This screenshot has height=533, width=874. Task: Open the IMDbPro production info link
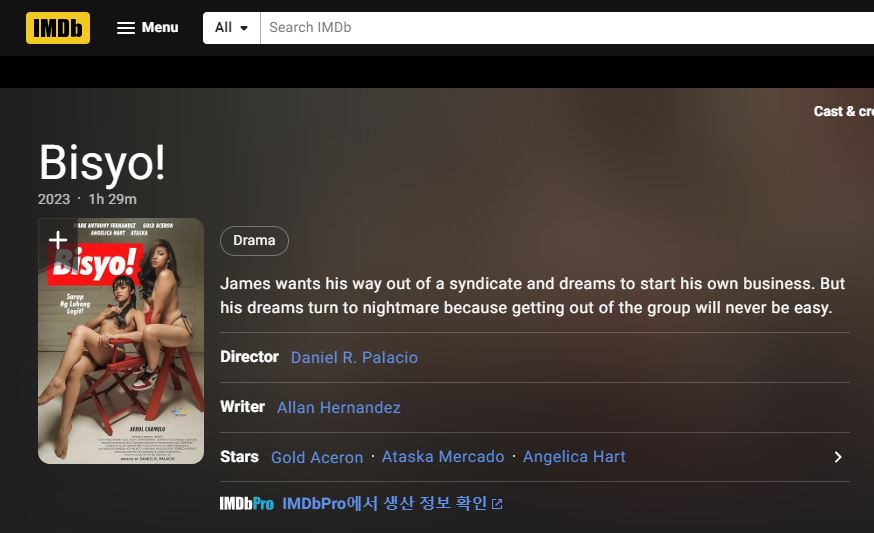[x=384, y=504]
